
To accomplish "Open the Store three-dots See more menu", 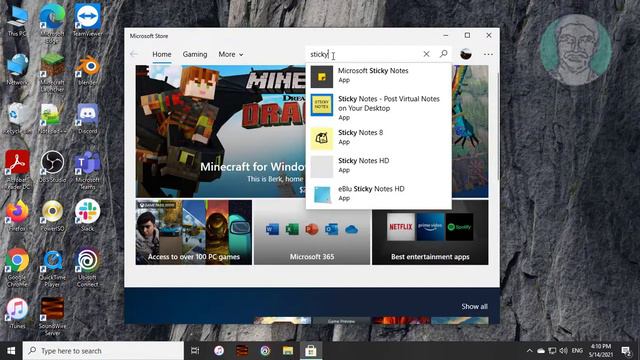I will pyautogui.click(x=488, y=54).
